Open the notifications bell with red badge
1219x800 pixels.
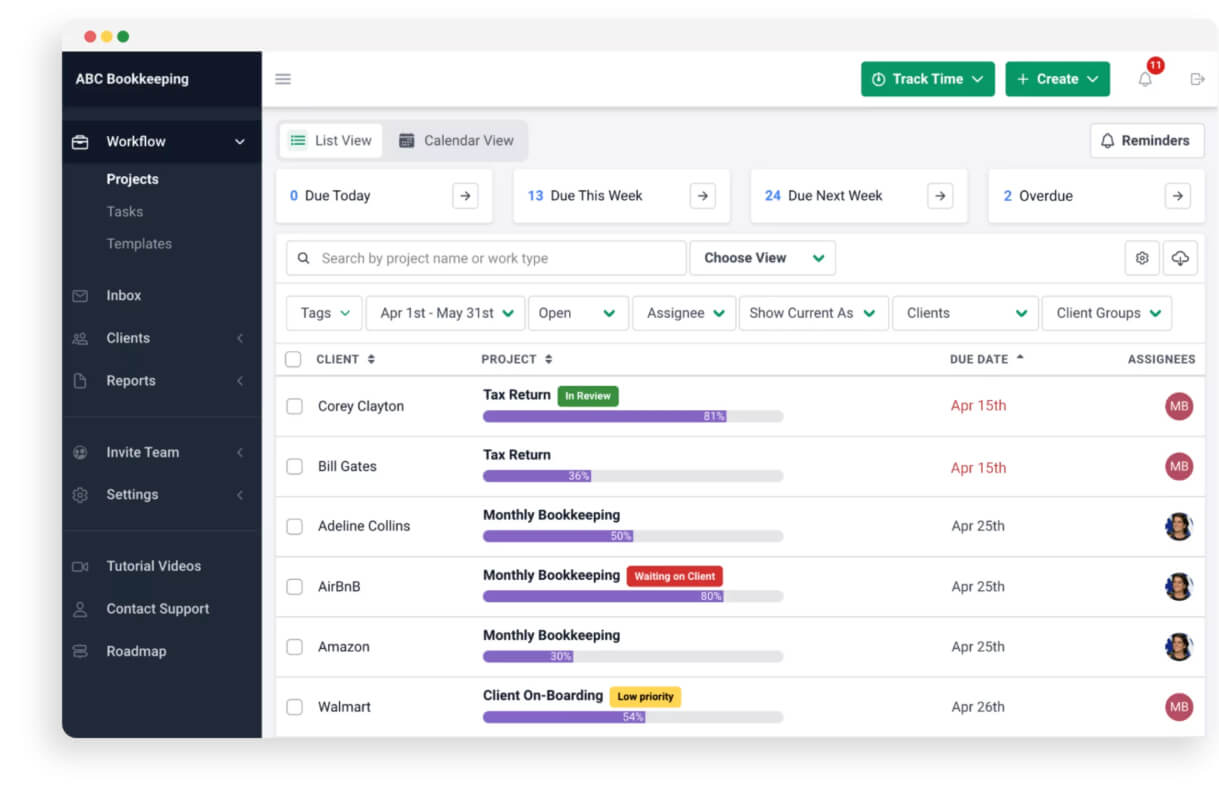(1146, 78)
